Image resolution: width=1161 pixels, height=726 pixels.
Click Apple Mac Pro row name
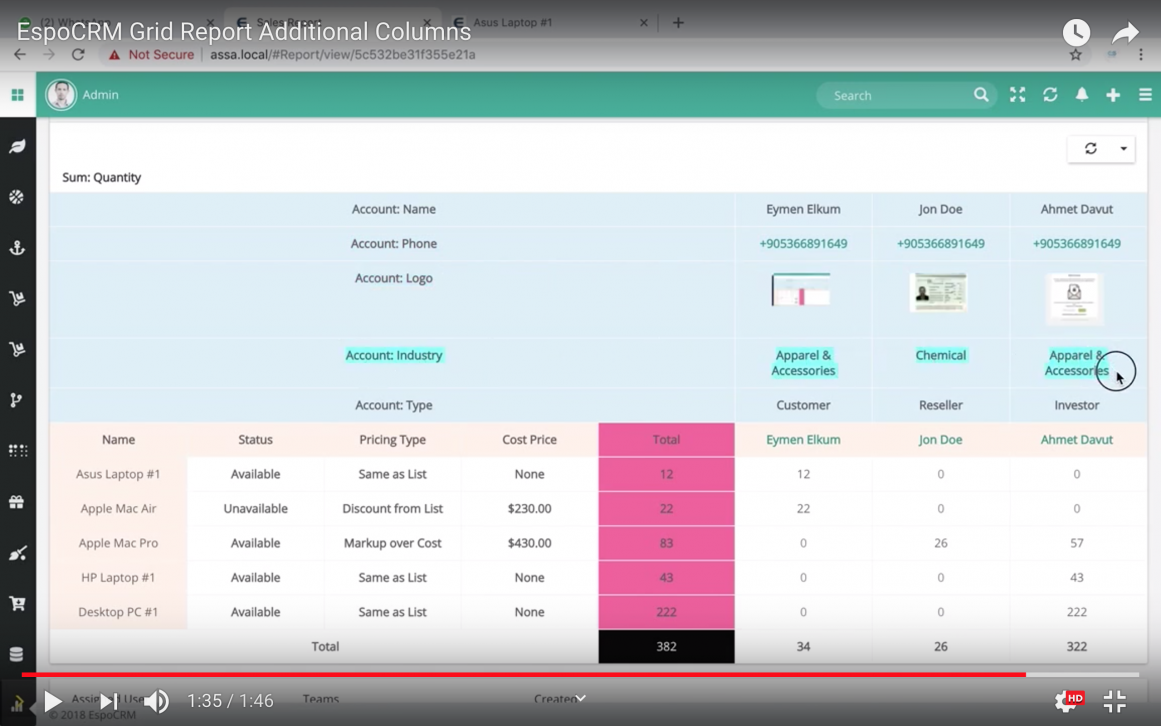tap(118, 543)
